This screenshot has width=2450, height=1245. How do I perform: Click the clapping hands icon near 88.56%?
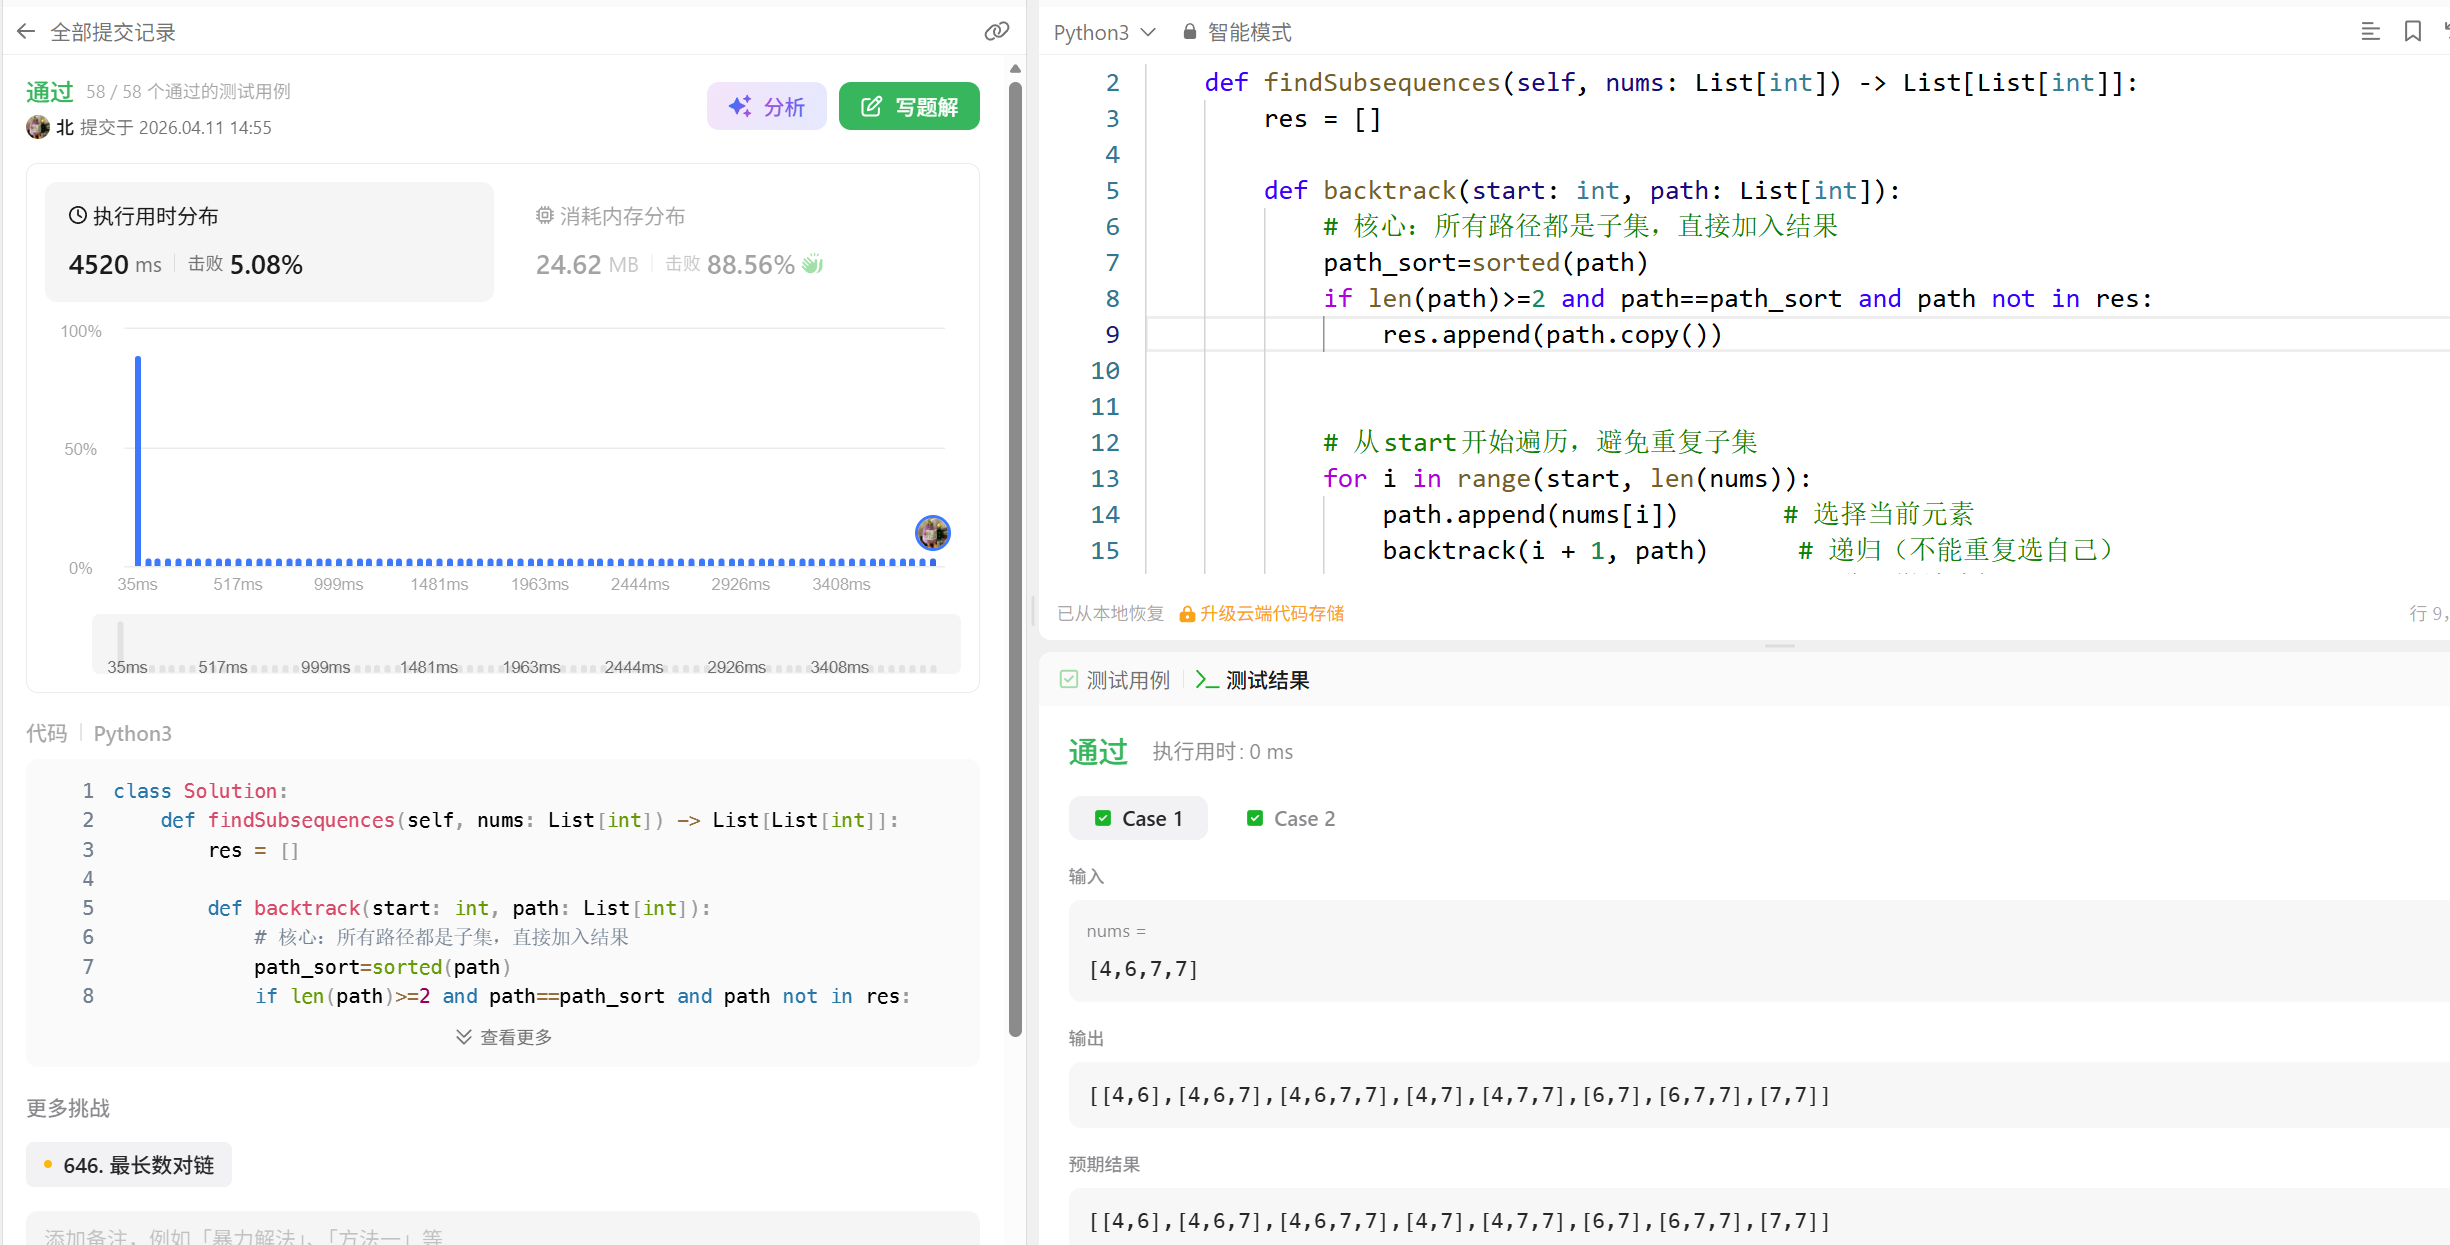(x=813, y=264)
